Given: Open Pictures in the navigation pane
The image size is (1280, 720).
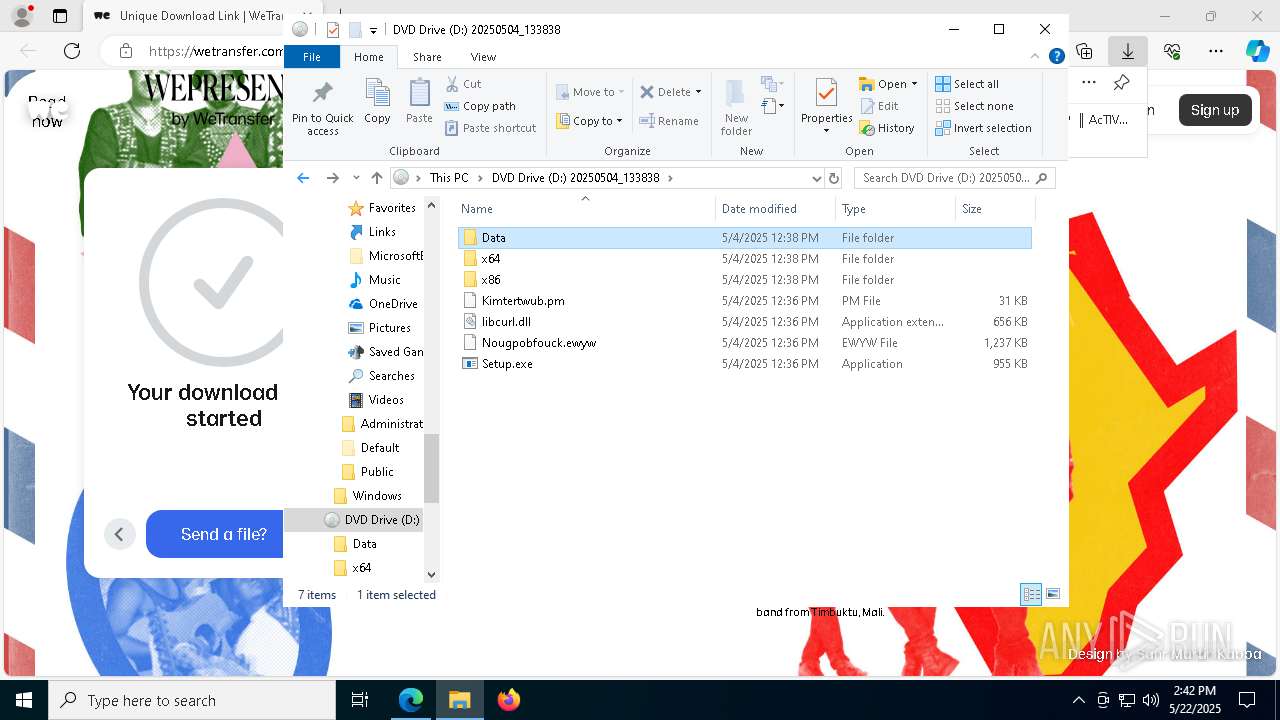Looking at the screenshot, I should [x=379, y=328].
